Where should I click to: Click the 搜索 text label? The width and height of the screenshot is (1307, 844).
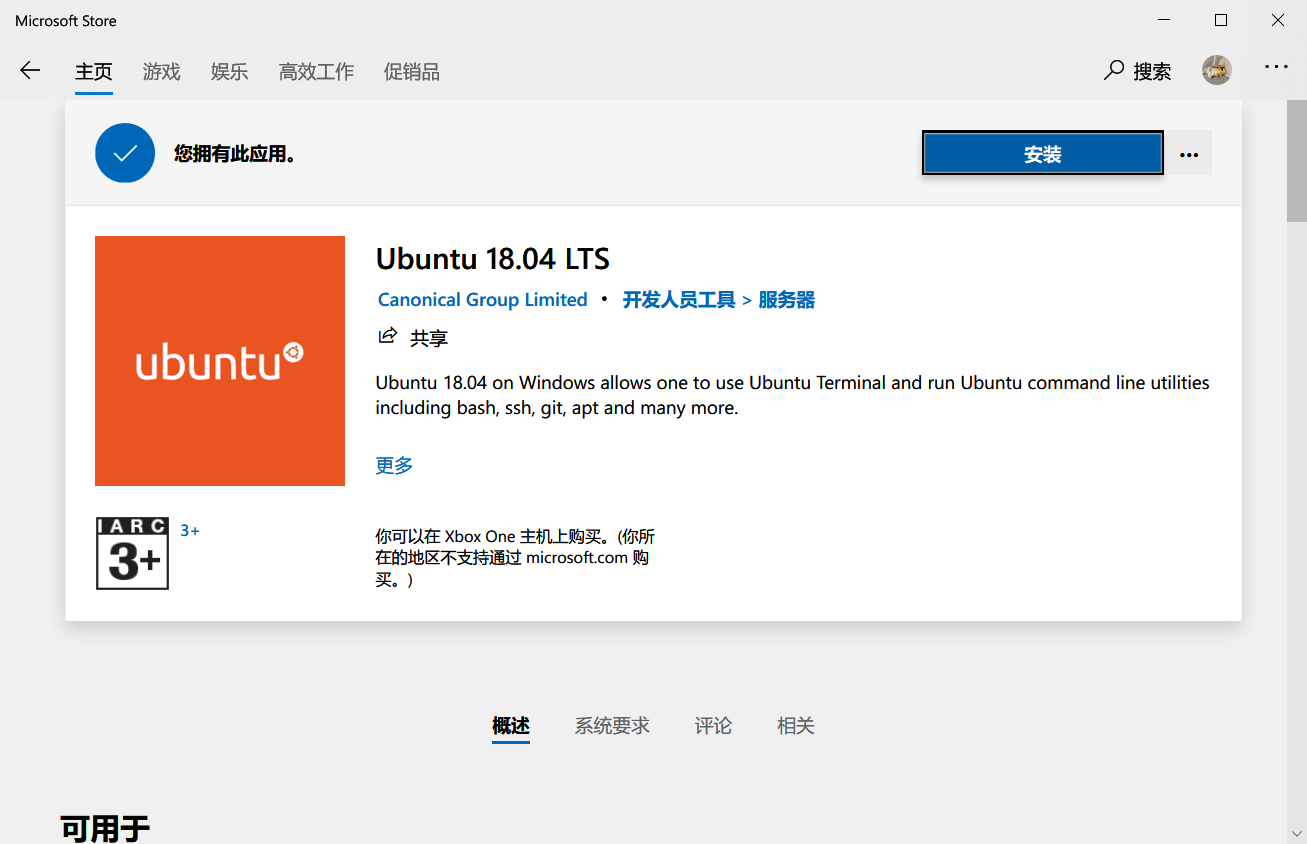tap(1152, 71)
